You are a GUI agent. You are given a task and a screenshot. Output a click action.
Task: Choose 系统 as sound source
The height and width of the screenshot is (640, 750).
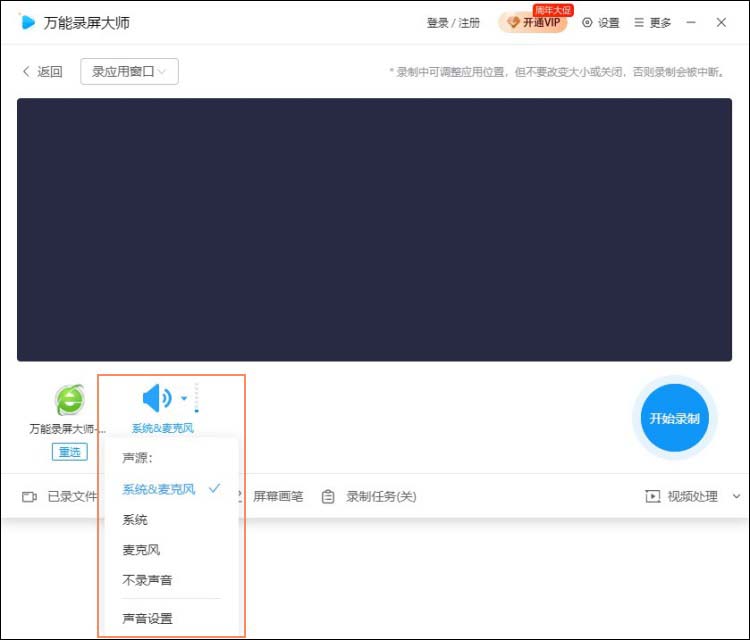click(135, 520)
